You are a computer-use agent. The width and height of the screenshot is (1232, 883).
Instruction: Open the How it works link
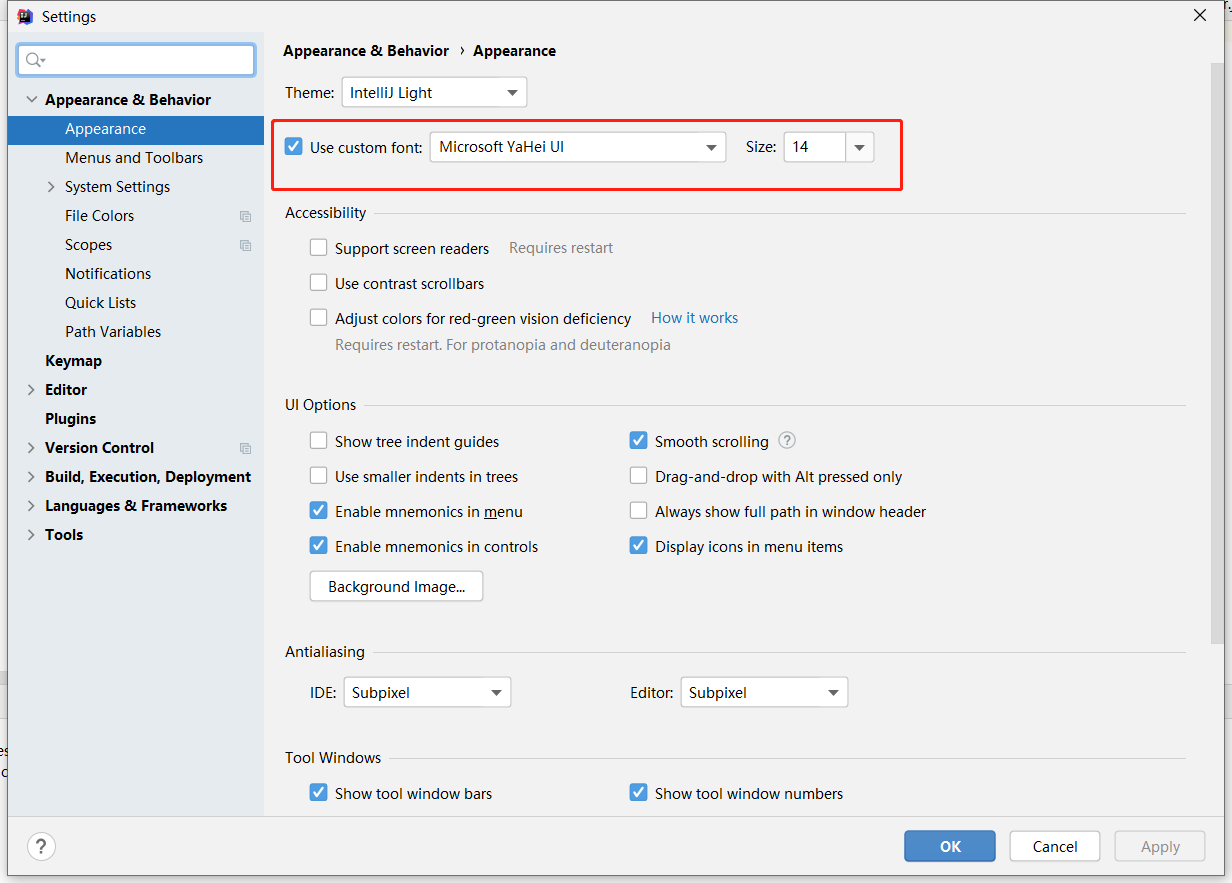pyautogui.click(x=695, y=318)
